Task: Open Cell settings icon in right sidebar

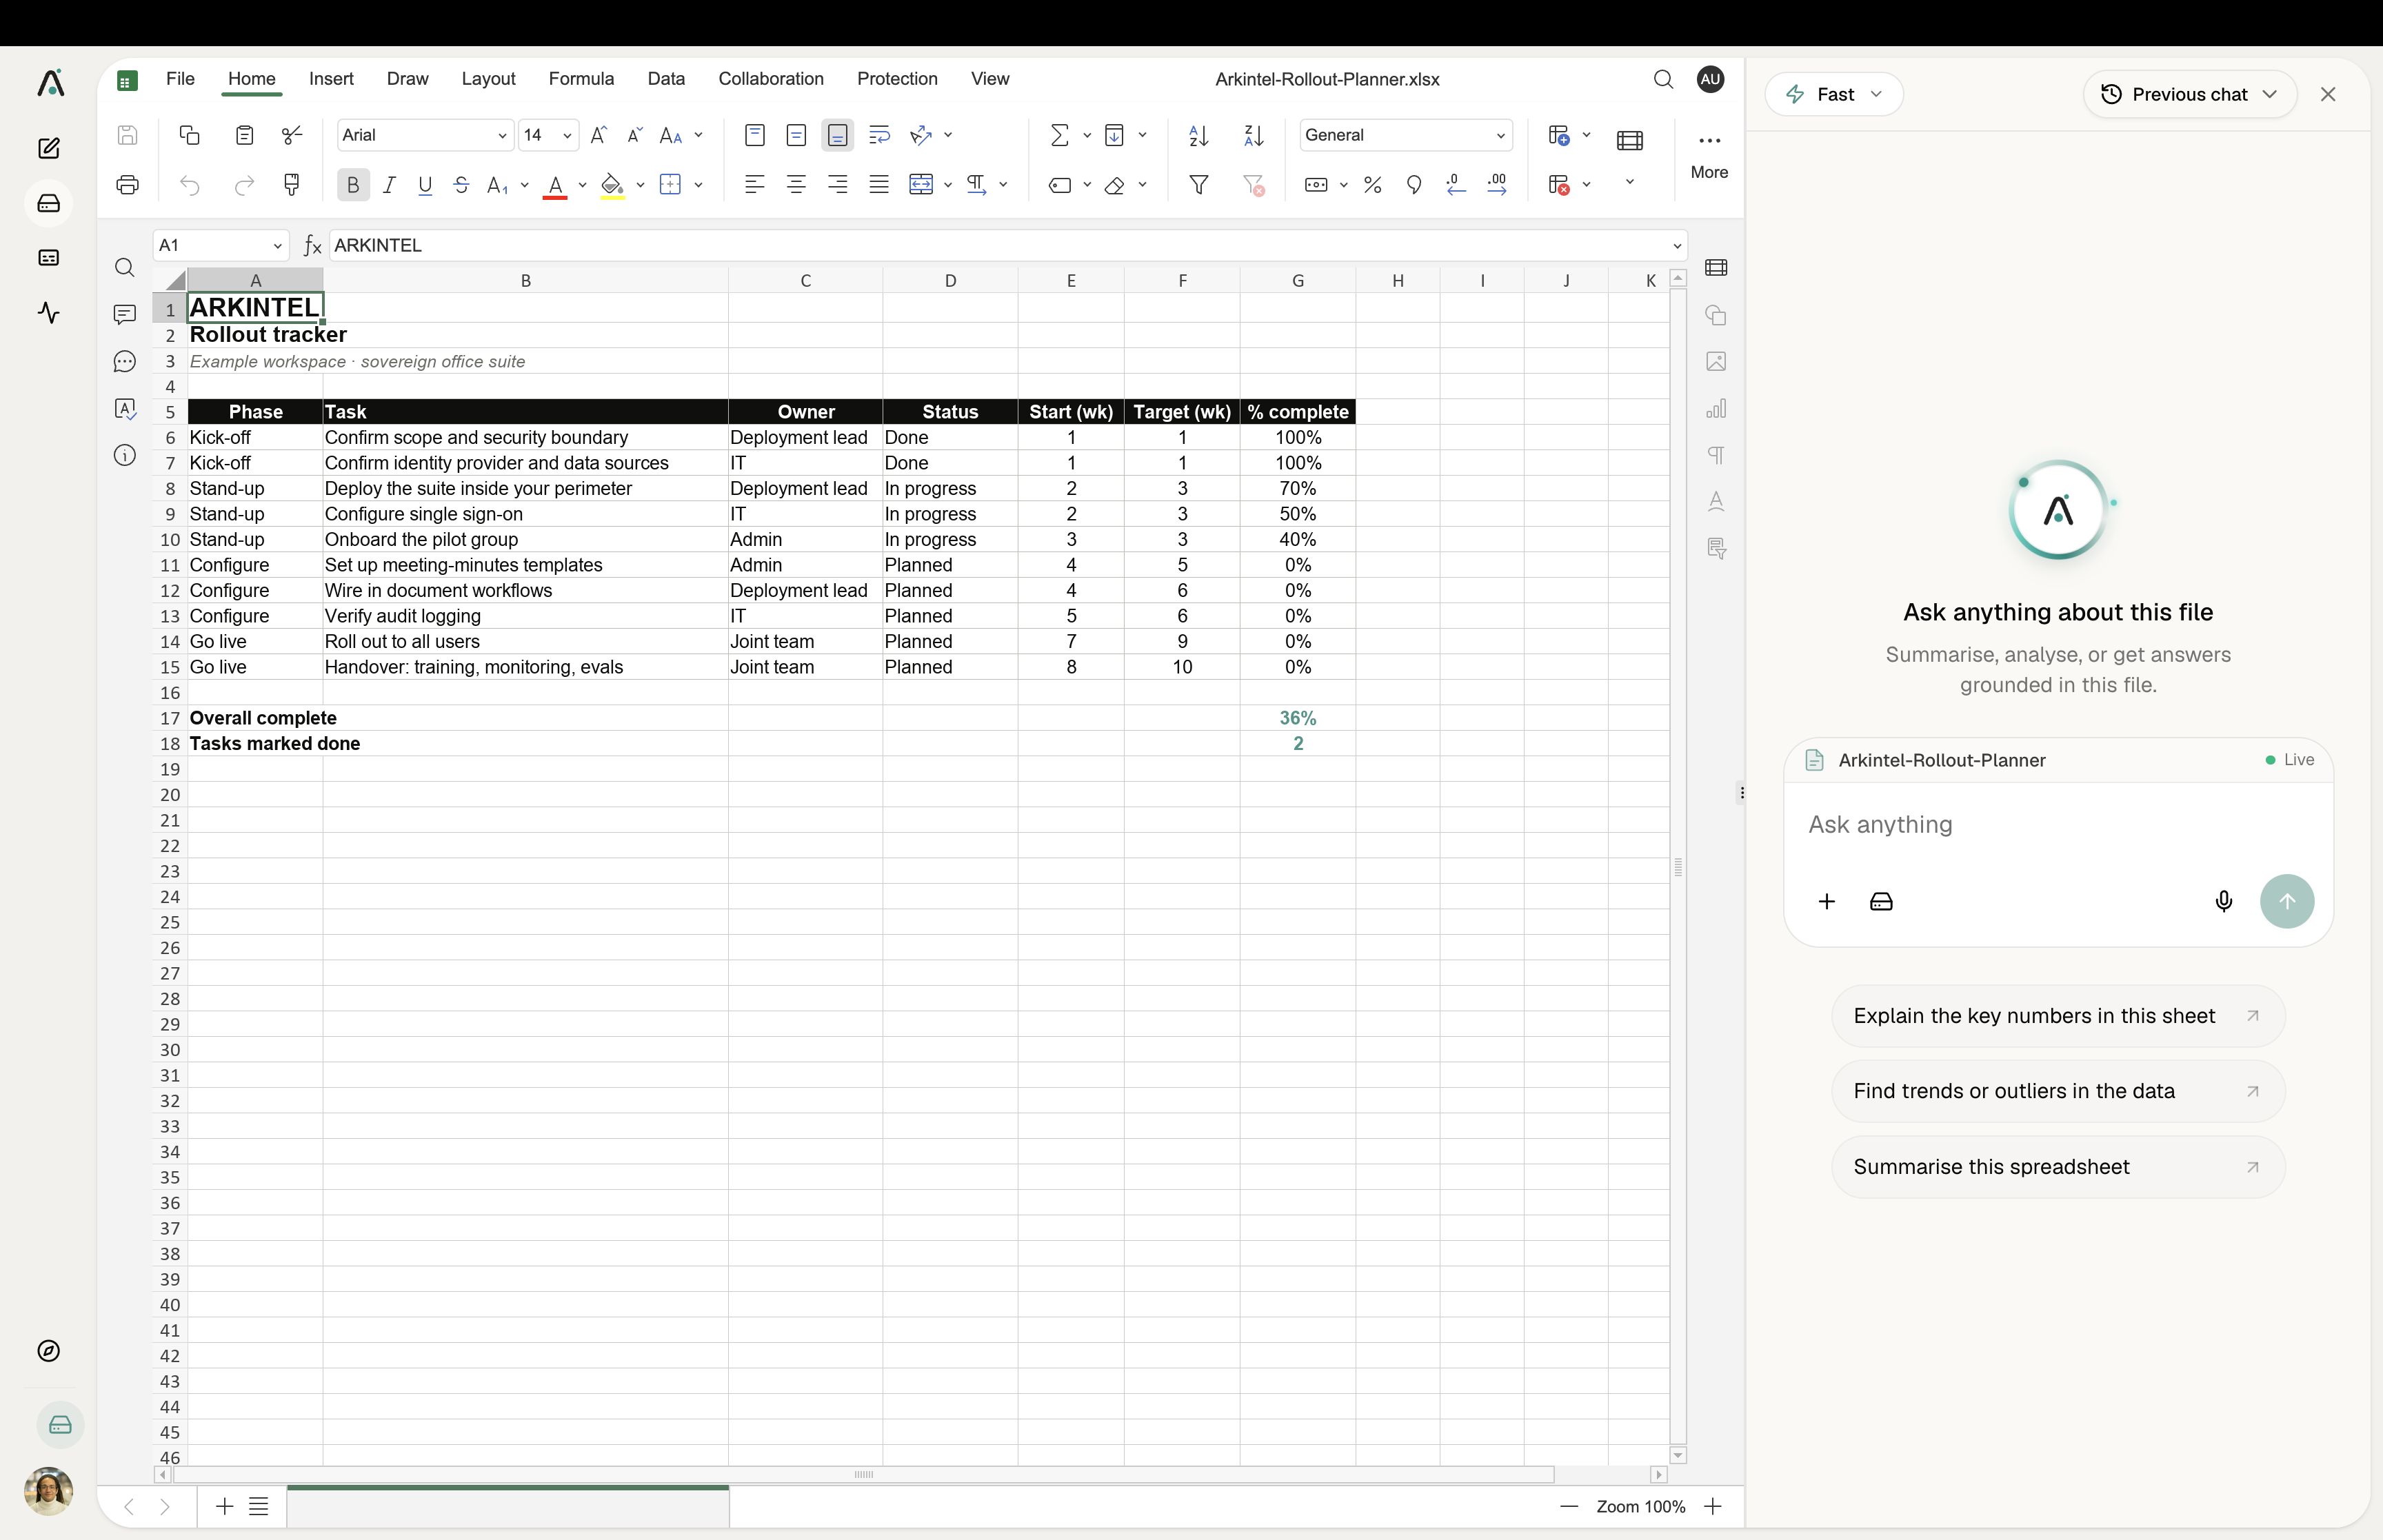Action: pos(1716,268)
